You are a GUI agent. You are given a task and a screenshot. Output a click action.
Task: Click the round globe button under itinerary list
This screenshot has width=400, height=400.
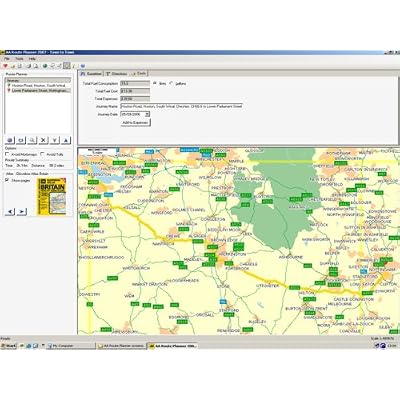[x=10, y=140]
